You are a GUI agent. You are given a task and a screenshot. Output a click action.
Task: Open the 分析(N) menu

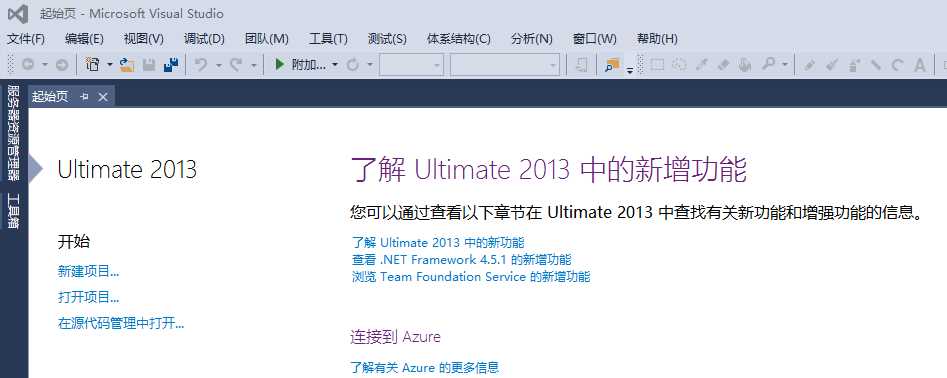(531, 39)
